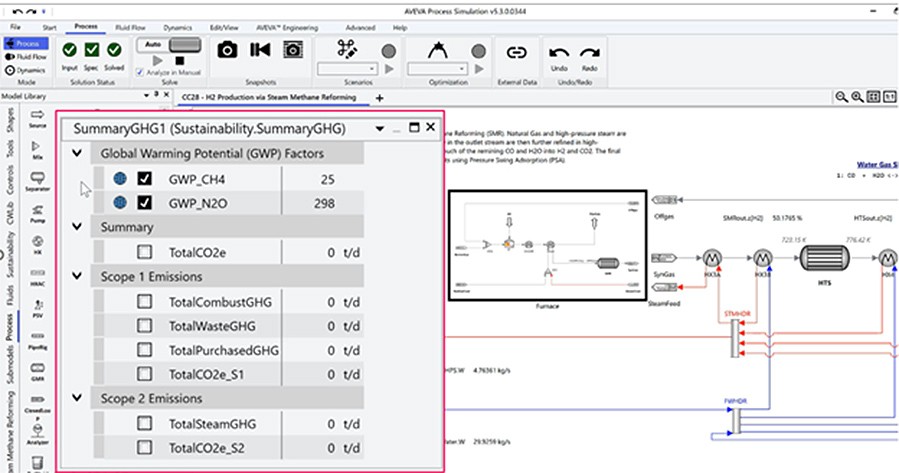The height and width of the screenshot is (473, 899).
Task: Switch to the Edit/View ribbon tab
Action: pyautogui.click(x=224, y=27)
